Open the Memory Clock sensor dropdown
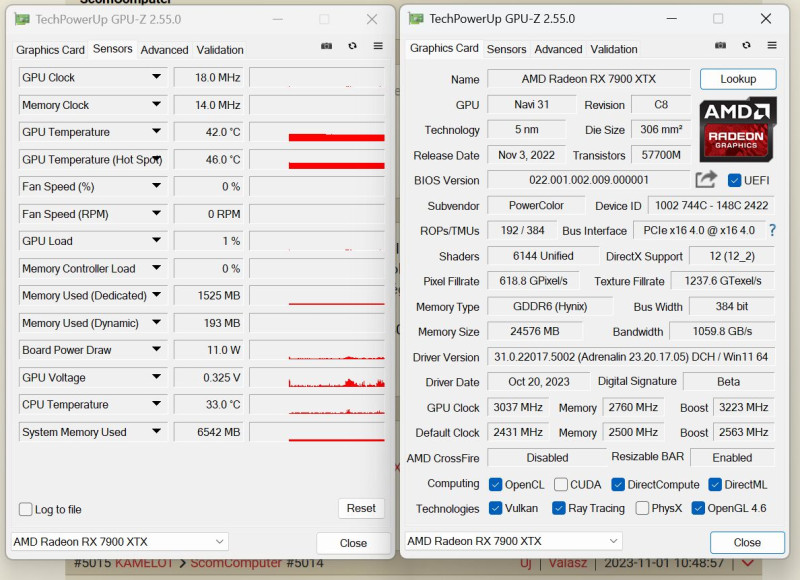800x580 pixels. (156, 105)
